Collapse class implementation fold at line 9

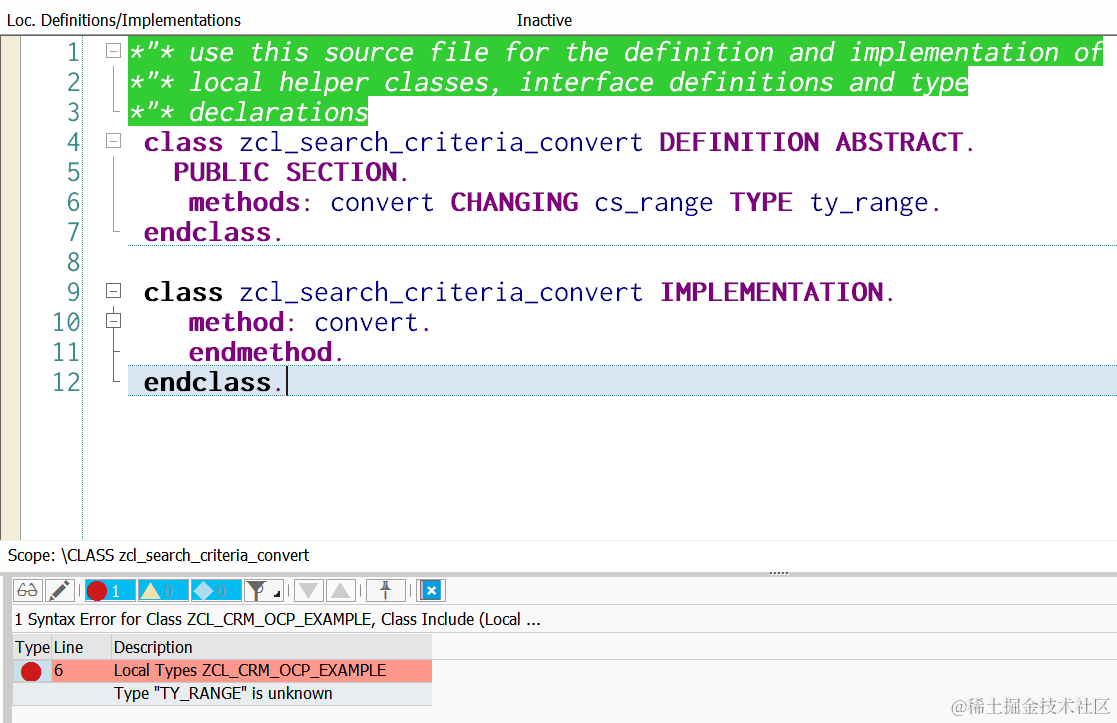[113, 291]
